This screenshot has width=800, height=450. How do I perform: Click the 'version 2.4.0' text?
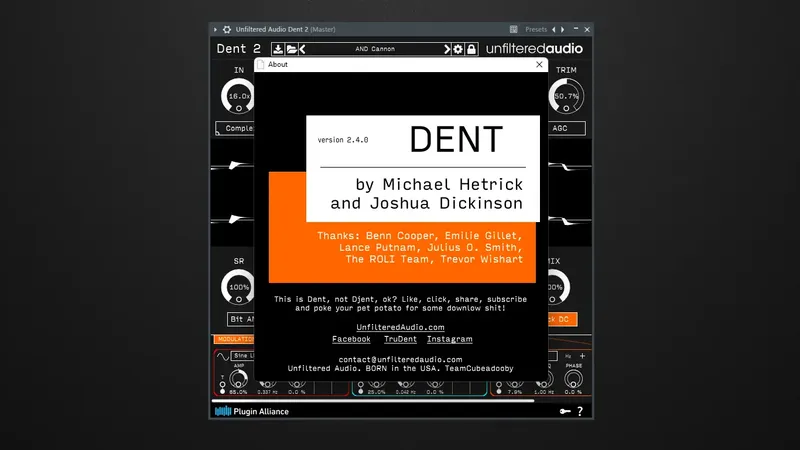tap(343, 140)
